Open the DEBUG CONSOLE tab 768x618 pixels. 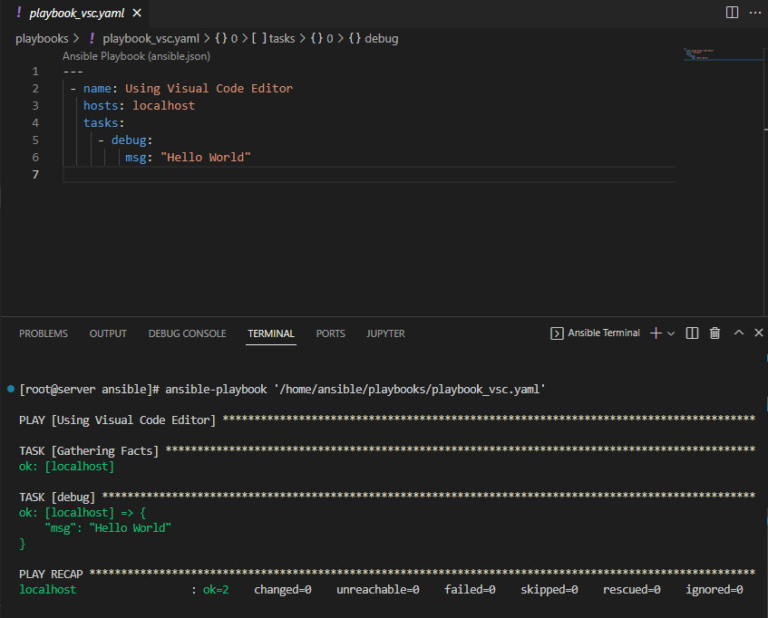point(187,333)
